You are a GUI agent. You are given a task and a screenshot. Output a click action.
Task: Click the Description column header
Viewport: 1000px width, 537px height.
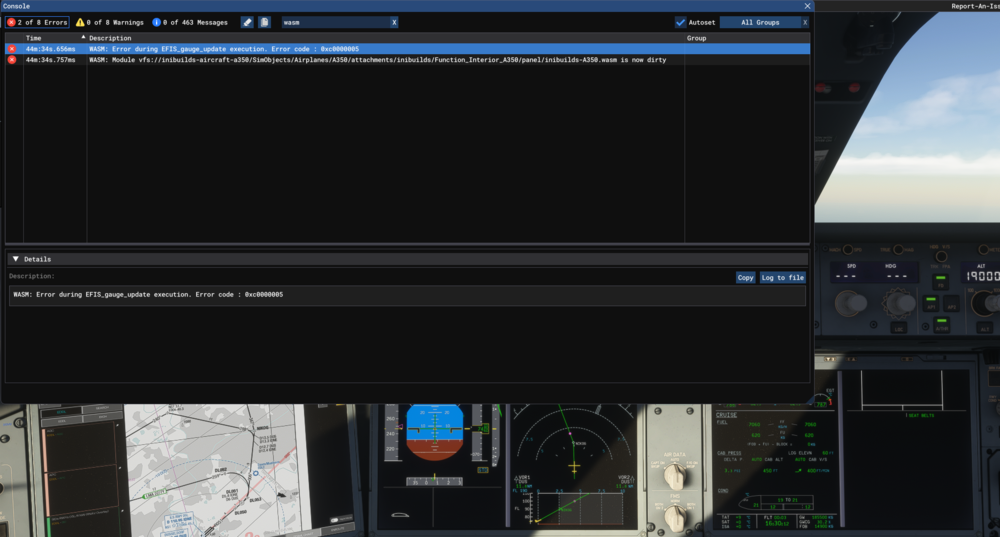110,38
